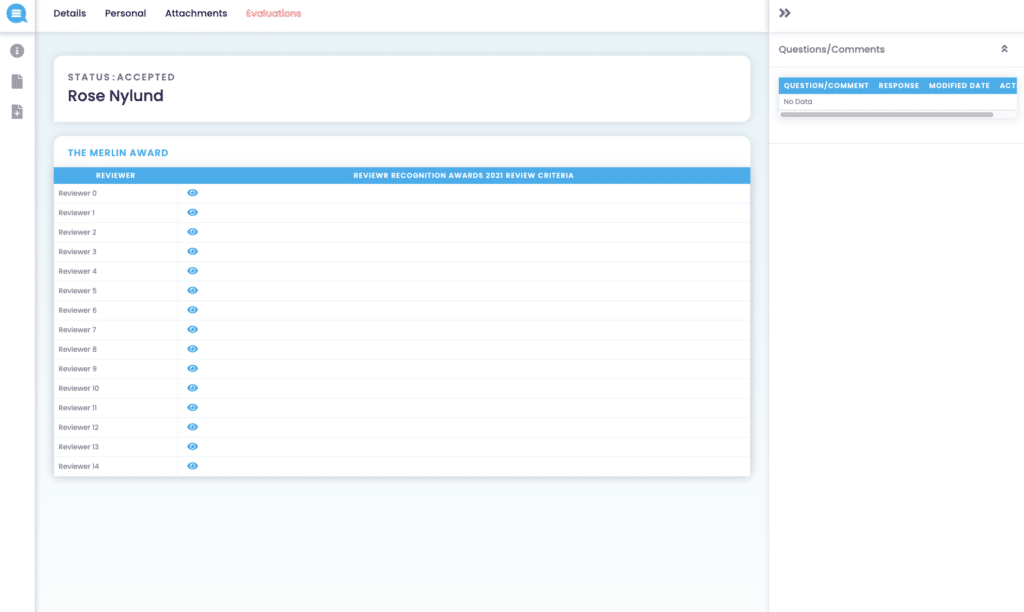1024x612 pixels.
Task: Select the 'Reviewer 1' row label
Action: pos(76,213)
